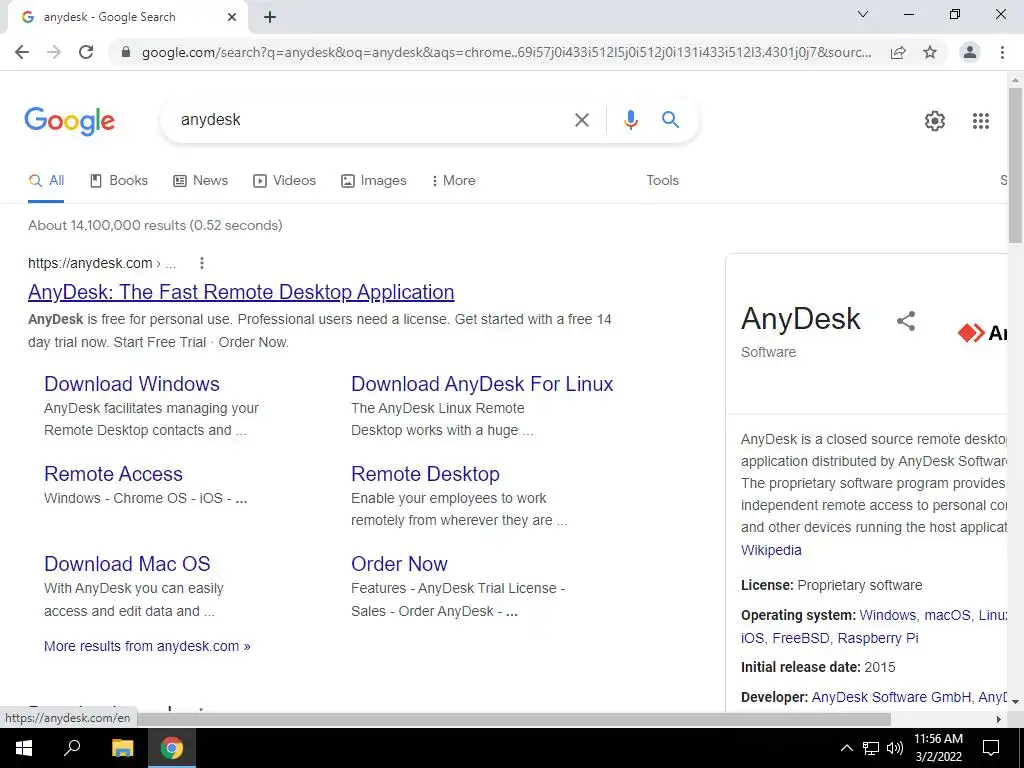Click the horizontal scrollbar right arrow
Viewport: 1024px width, 768px height.
pyautogui.click(x=999, y=719)
